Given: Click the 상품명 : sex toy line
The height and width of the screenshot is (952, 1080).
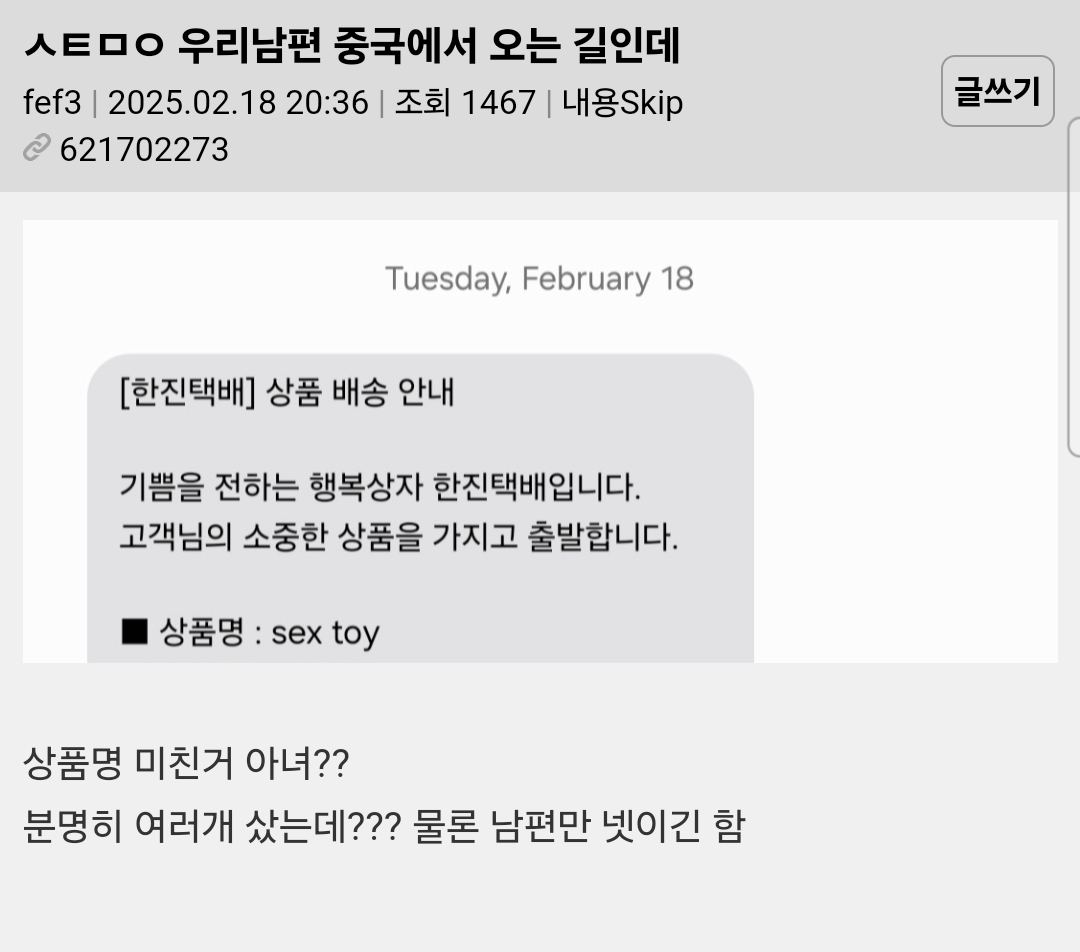Looking at the screenshot, I should [268, 633].
